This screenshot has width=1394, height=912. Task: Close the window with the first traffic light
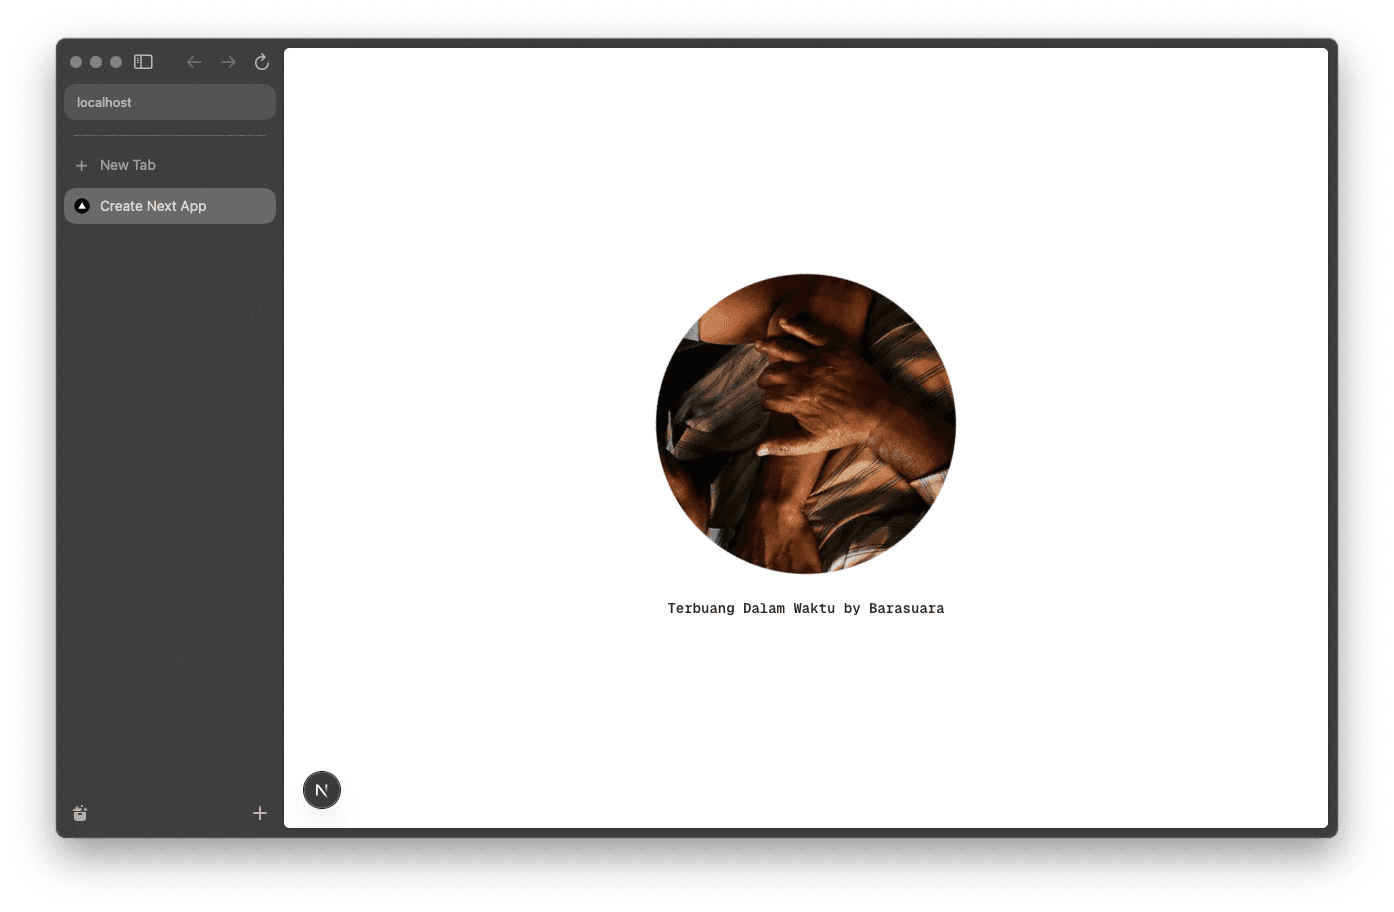(x=76, y=62)
